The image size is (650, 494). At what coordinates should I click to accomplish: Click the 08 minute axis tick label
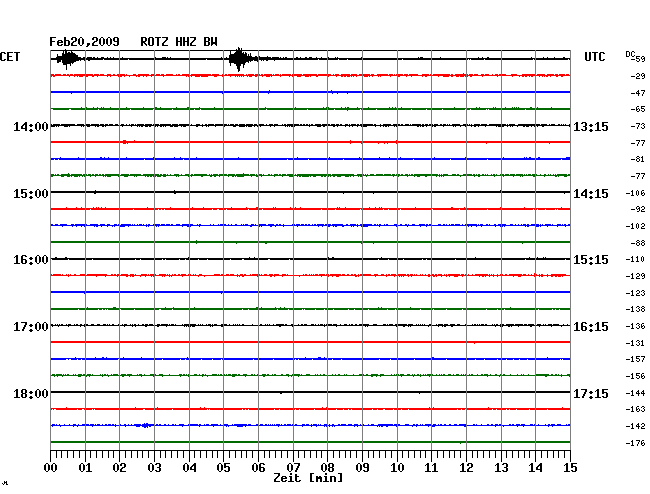coord(327,468)
